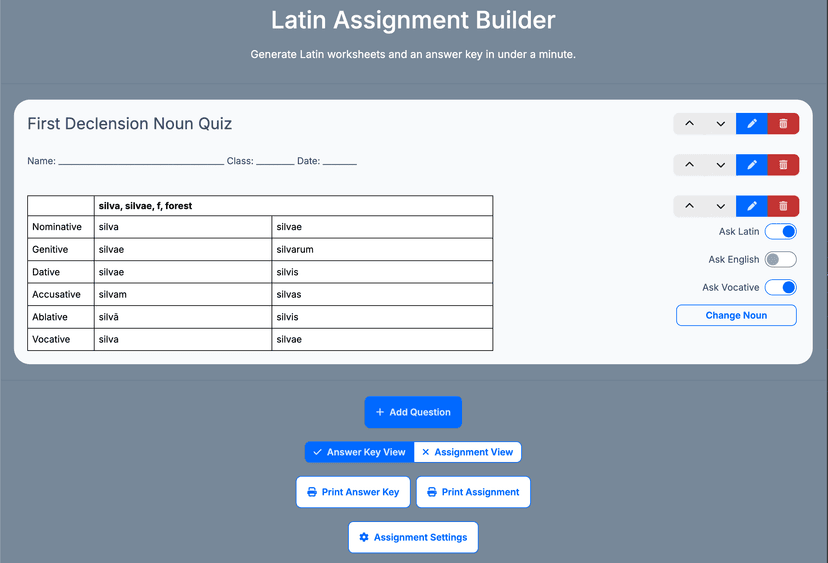Move the silva noun table down
Viewport: 828px width, 563px height.
pos(720,206)
